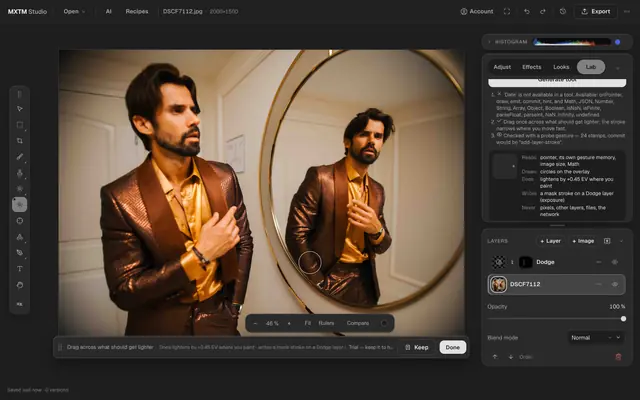Switch to the Looks tab
This screenshot has width=640, height=400.
(x=561, y=67)
